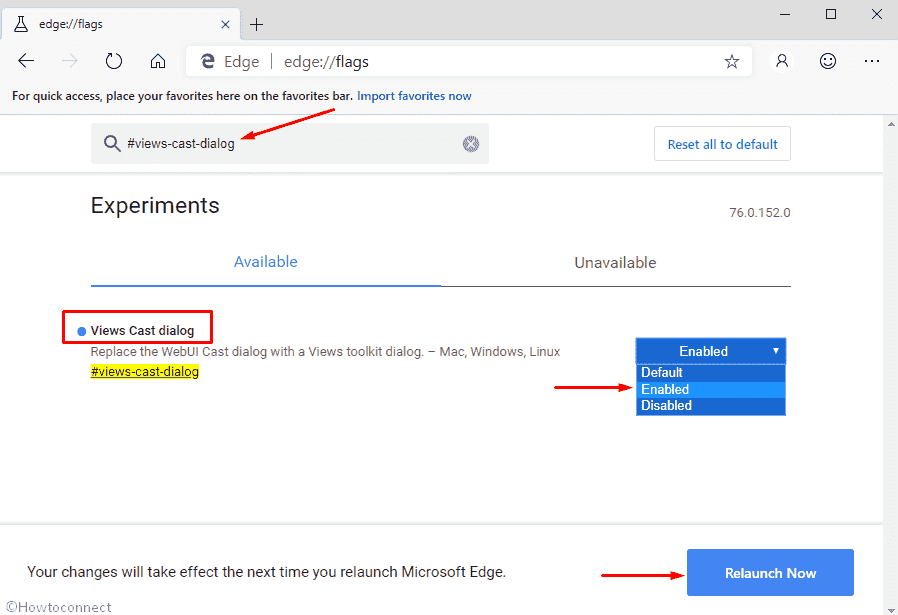Click the flask icon on the tab

(21, 24)
